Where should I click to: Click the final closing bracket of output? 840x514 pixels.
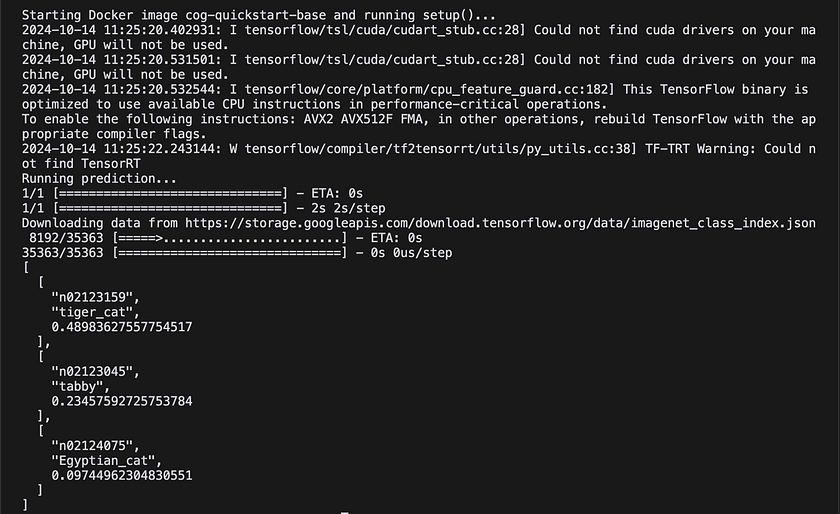[x=25, y=505]
